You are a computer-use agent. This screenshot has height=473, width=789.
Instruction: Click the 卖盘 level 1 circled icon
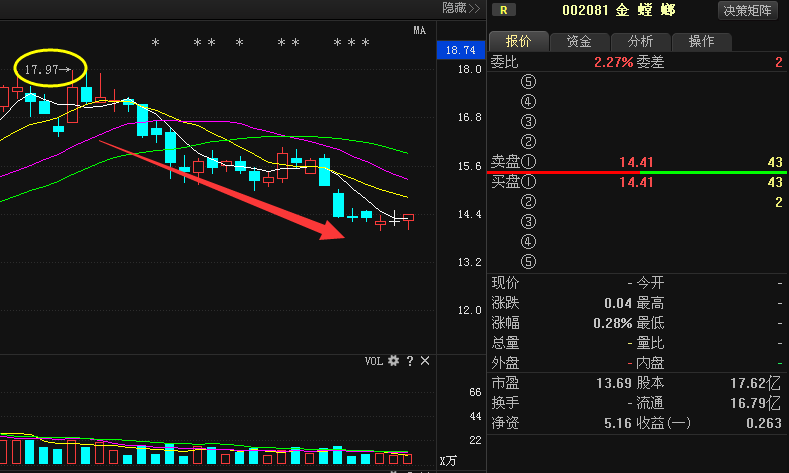[529, 162]
